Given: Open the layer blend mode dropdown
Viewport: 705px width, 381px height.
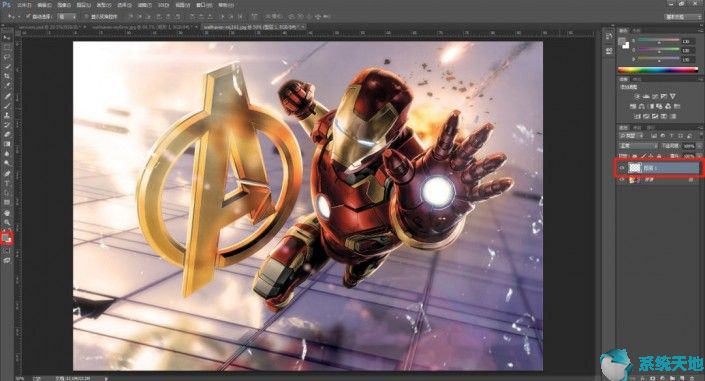Looking at the screenshot, I should 638,146.
